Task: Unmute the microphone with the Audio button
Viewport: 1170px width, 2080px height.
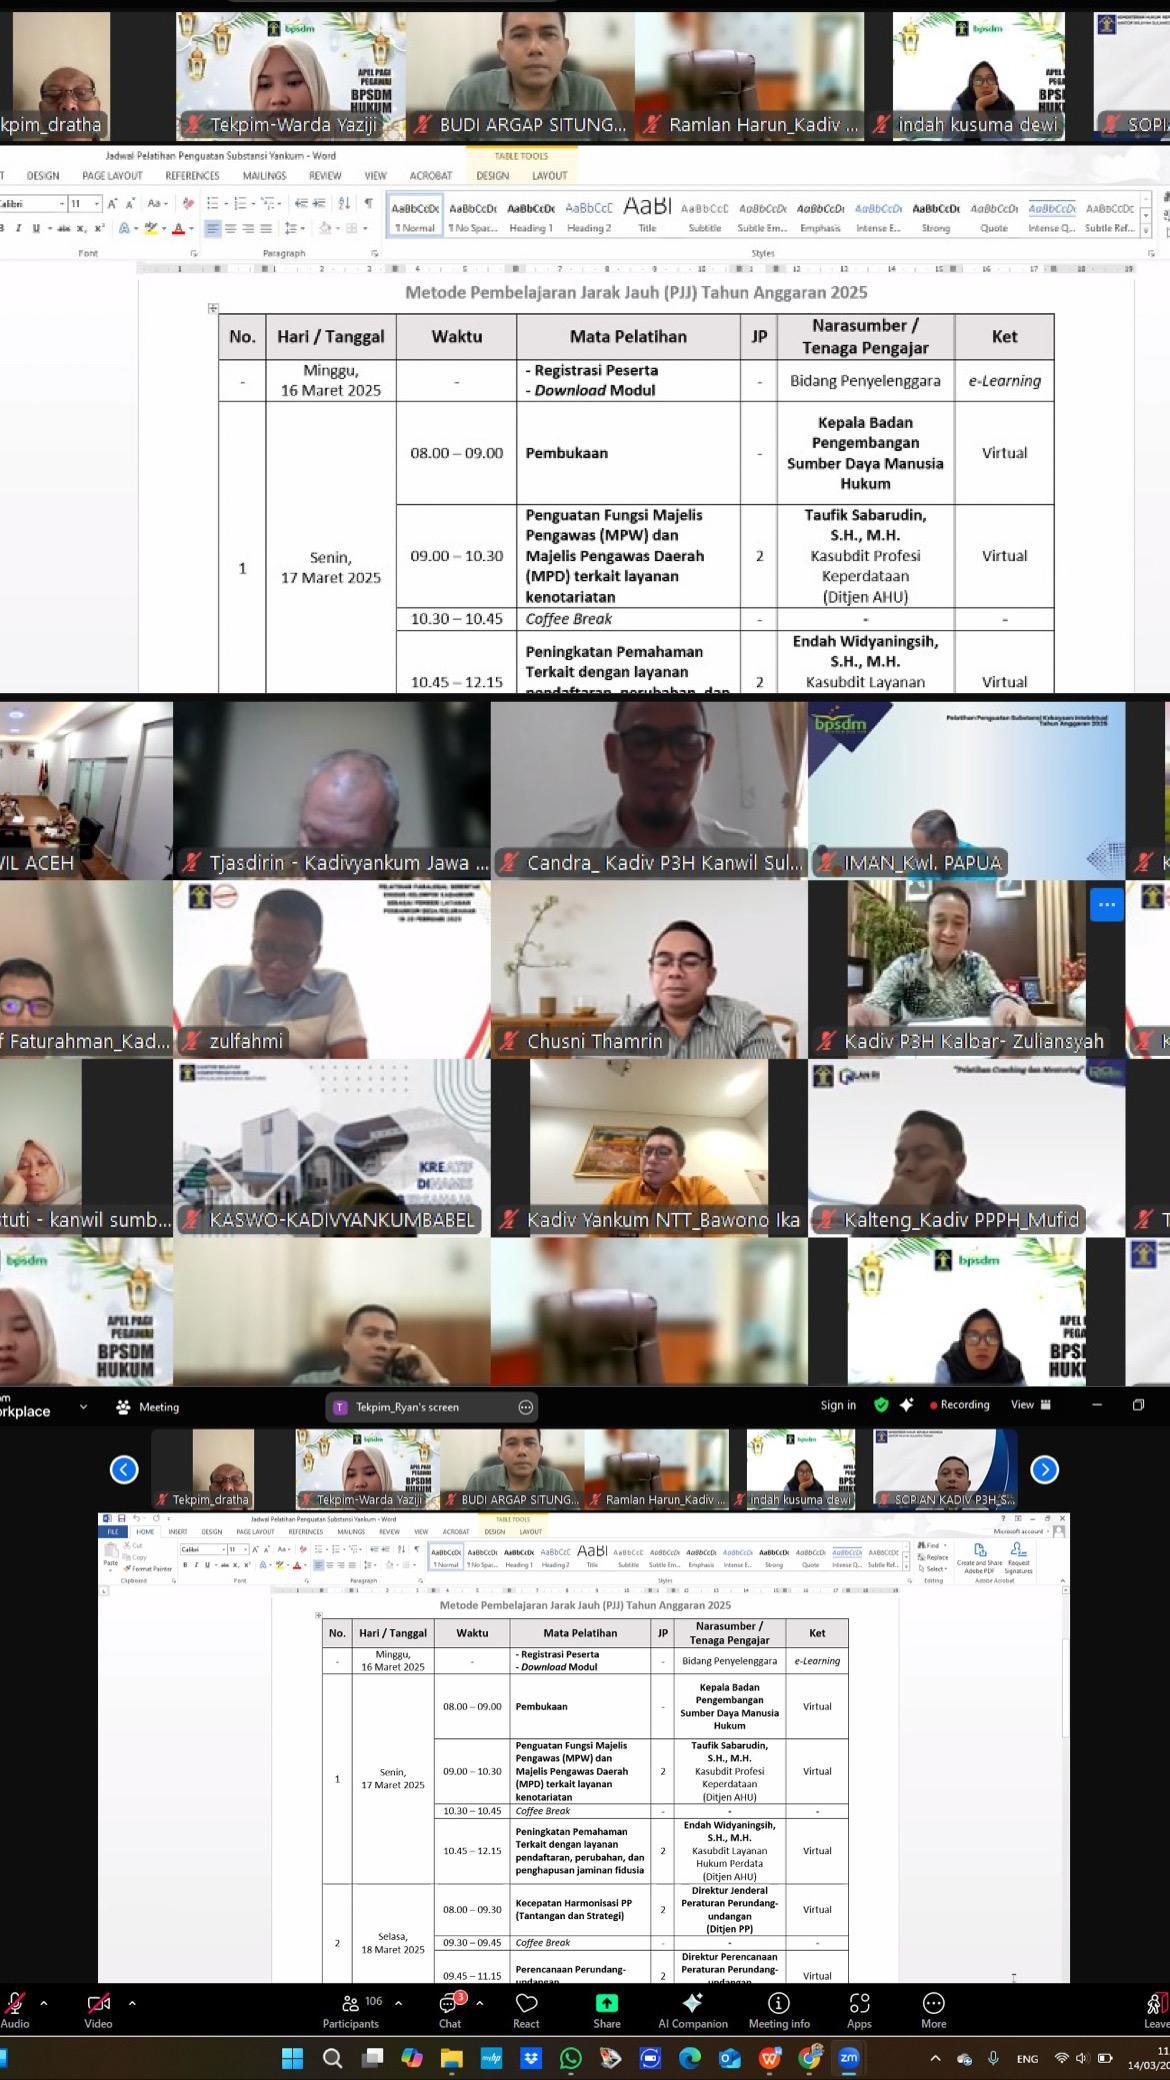Action: 14,2012
